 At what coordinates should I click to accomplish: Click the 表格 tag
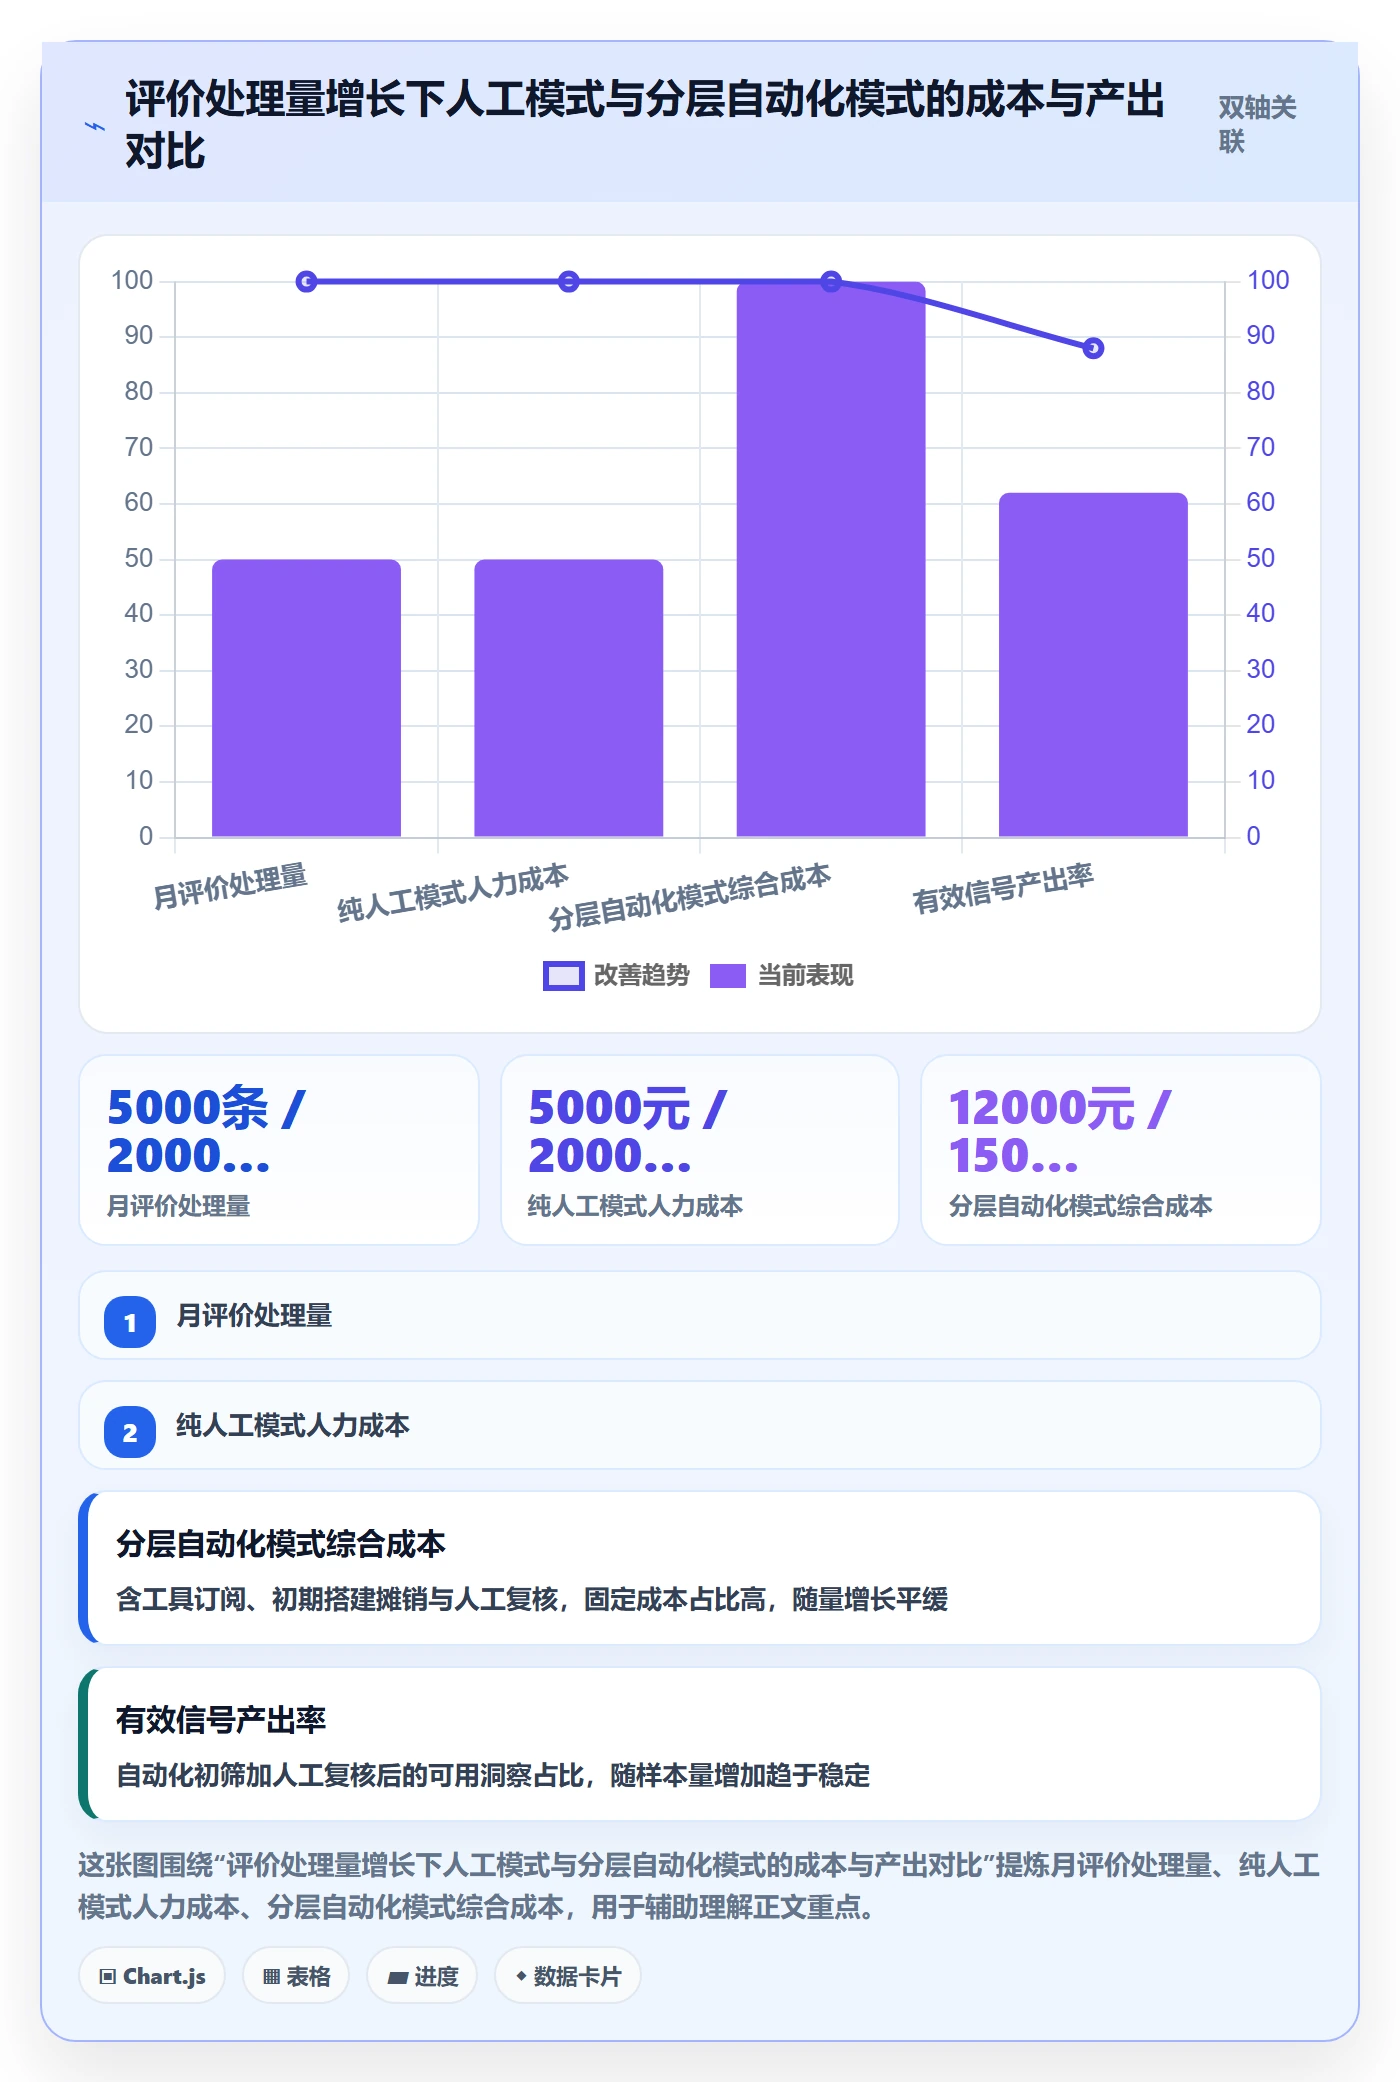pos(296,1976)
